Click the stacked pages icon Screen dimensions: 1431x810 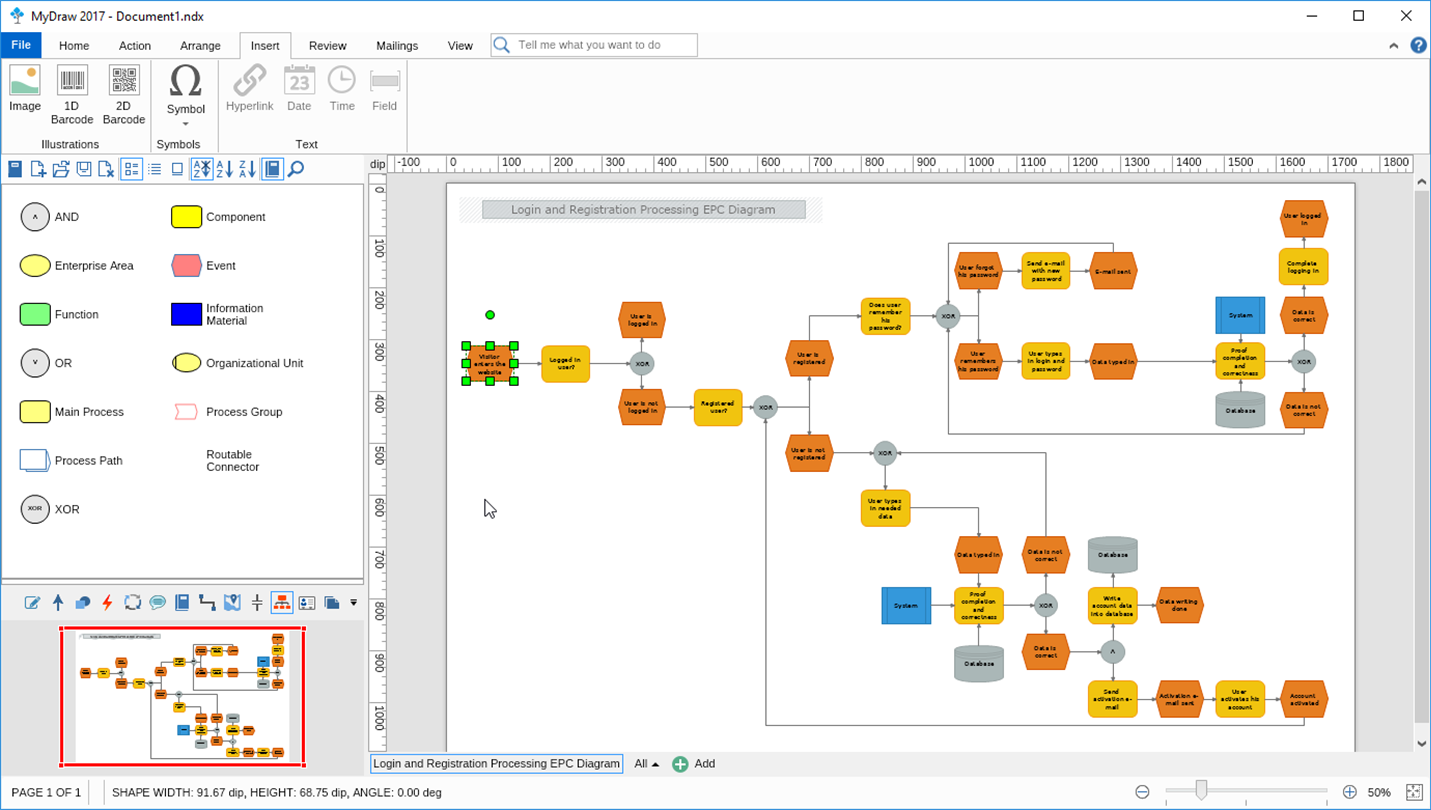[x=332, y=602]
